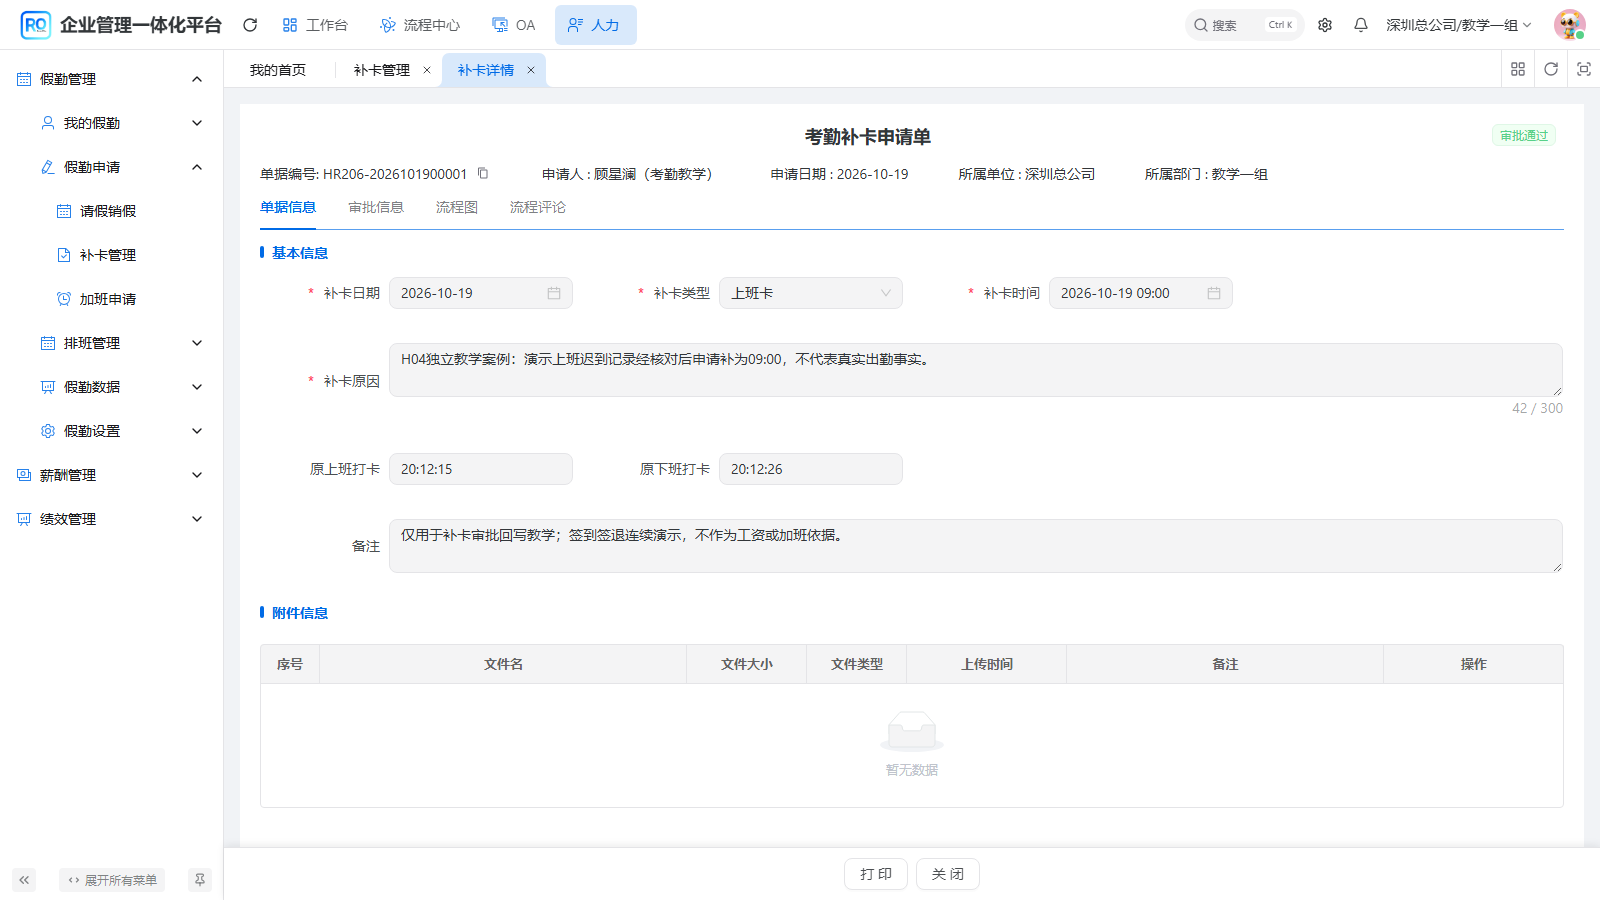This screenshot has height=900, width=1600.
Task: Toggle fullscreen content icon
Action: point(1584,69)
